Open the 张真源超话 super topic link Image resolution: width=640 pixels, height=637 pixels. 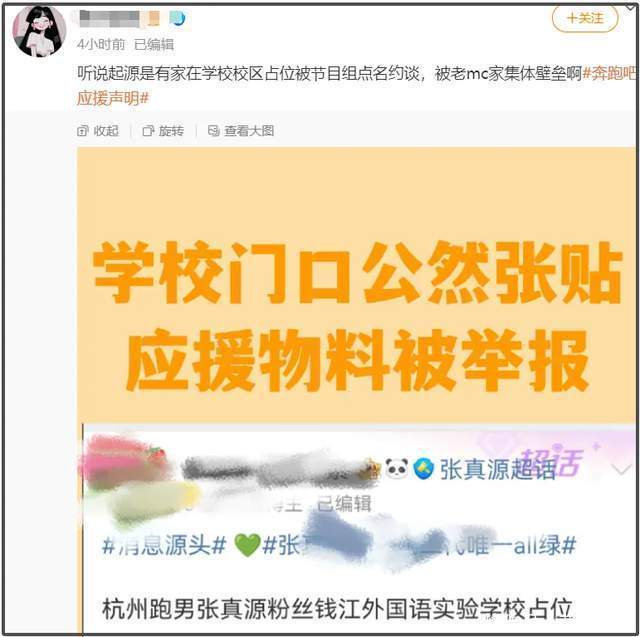[498, 469]
